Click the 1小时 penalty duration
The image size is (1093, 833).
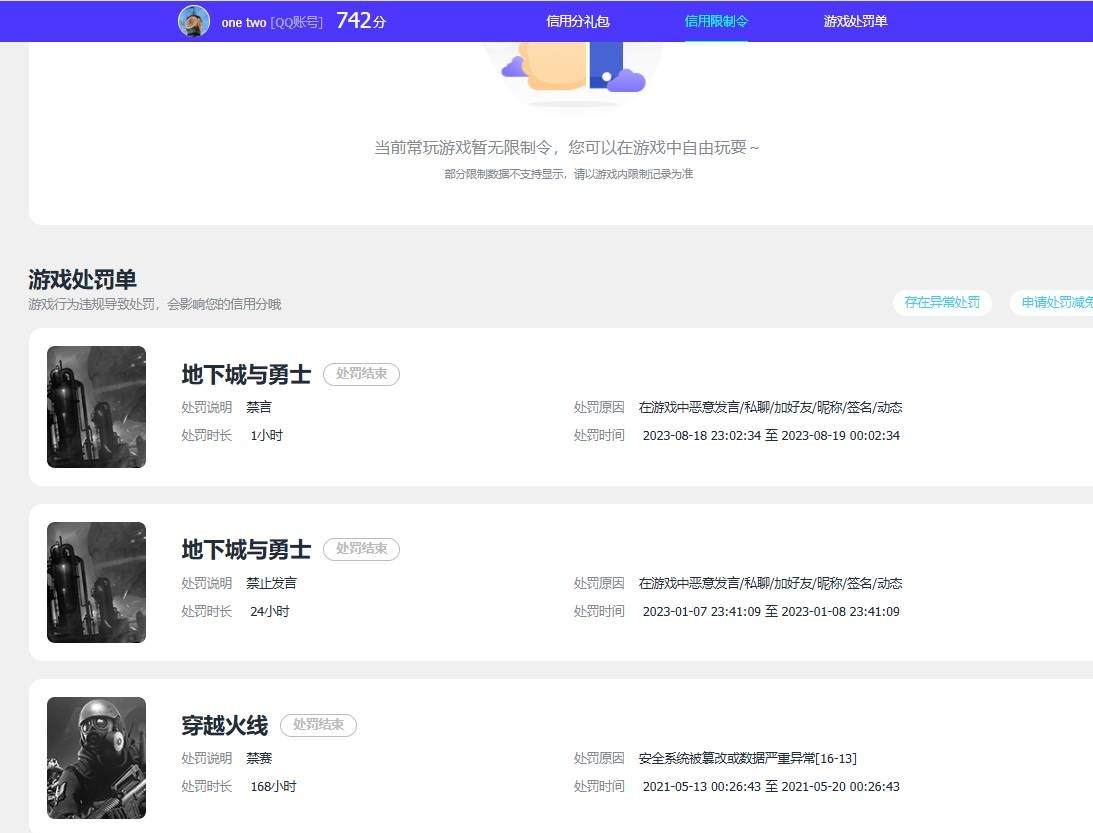click(266, 436)
